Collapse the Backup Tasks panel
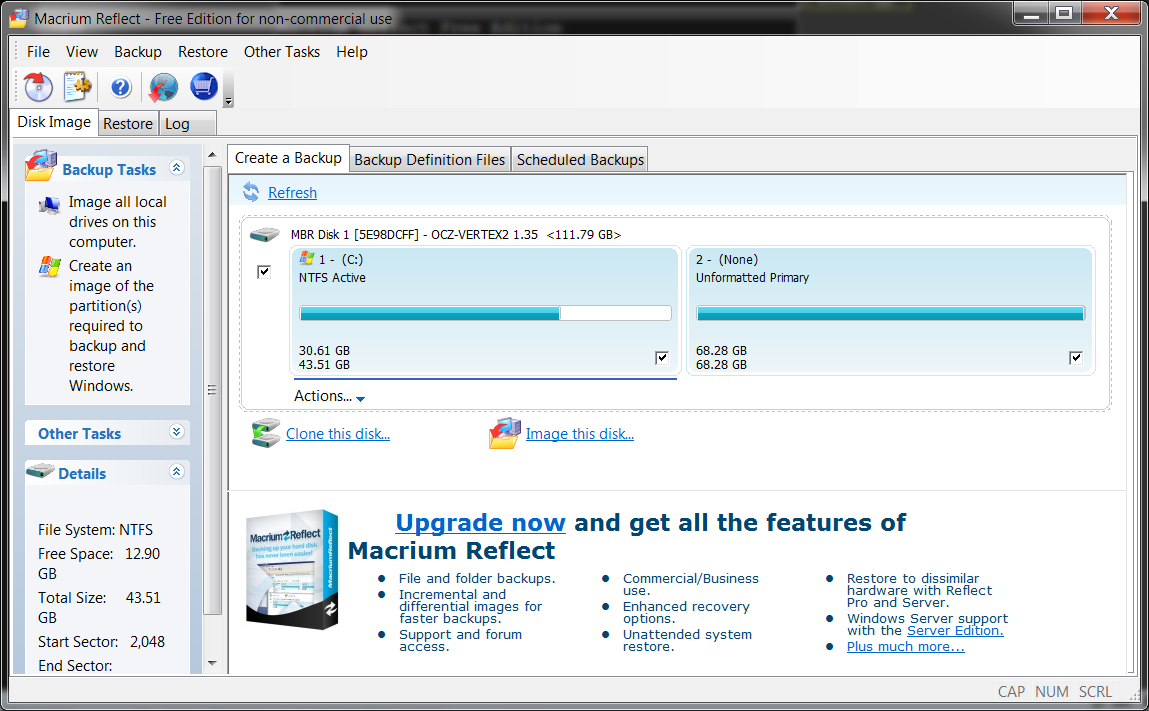The image size is (1149, 711). (x=177, y=168)
